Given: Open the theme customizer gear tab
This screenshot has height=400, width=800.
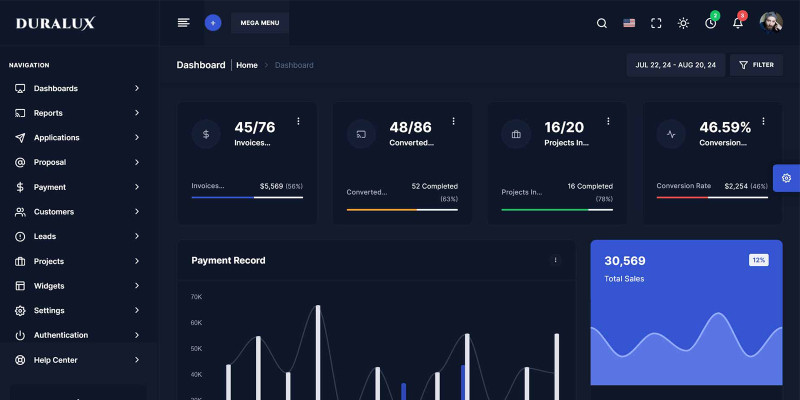Looking at the screenshot, I should [x=786, y=178].
